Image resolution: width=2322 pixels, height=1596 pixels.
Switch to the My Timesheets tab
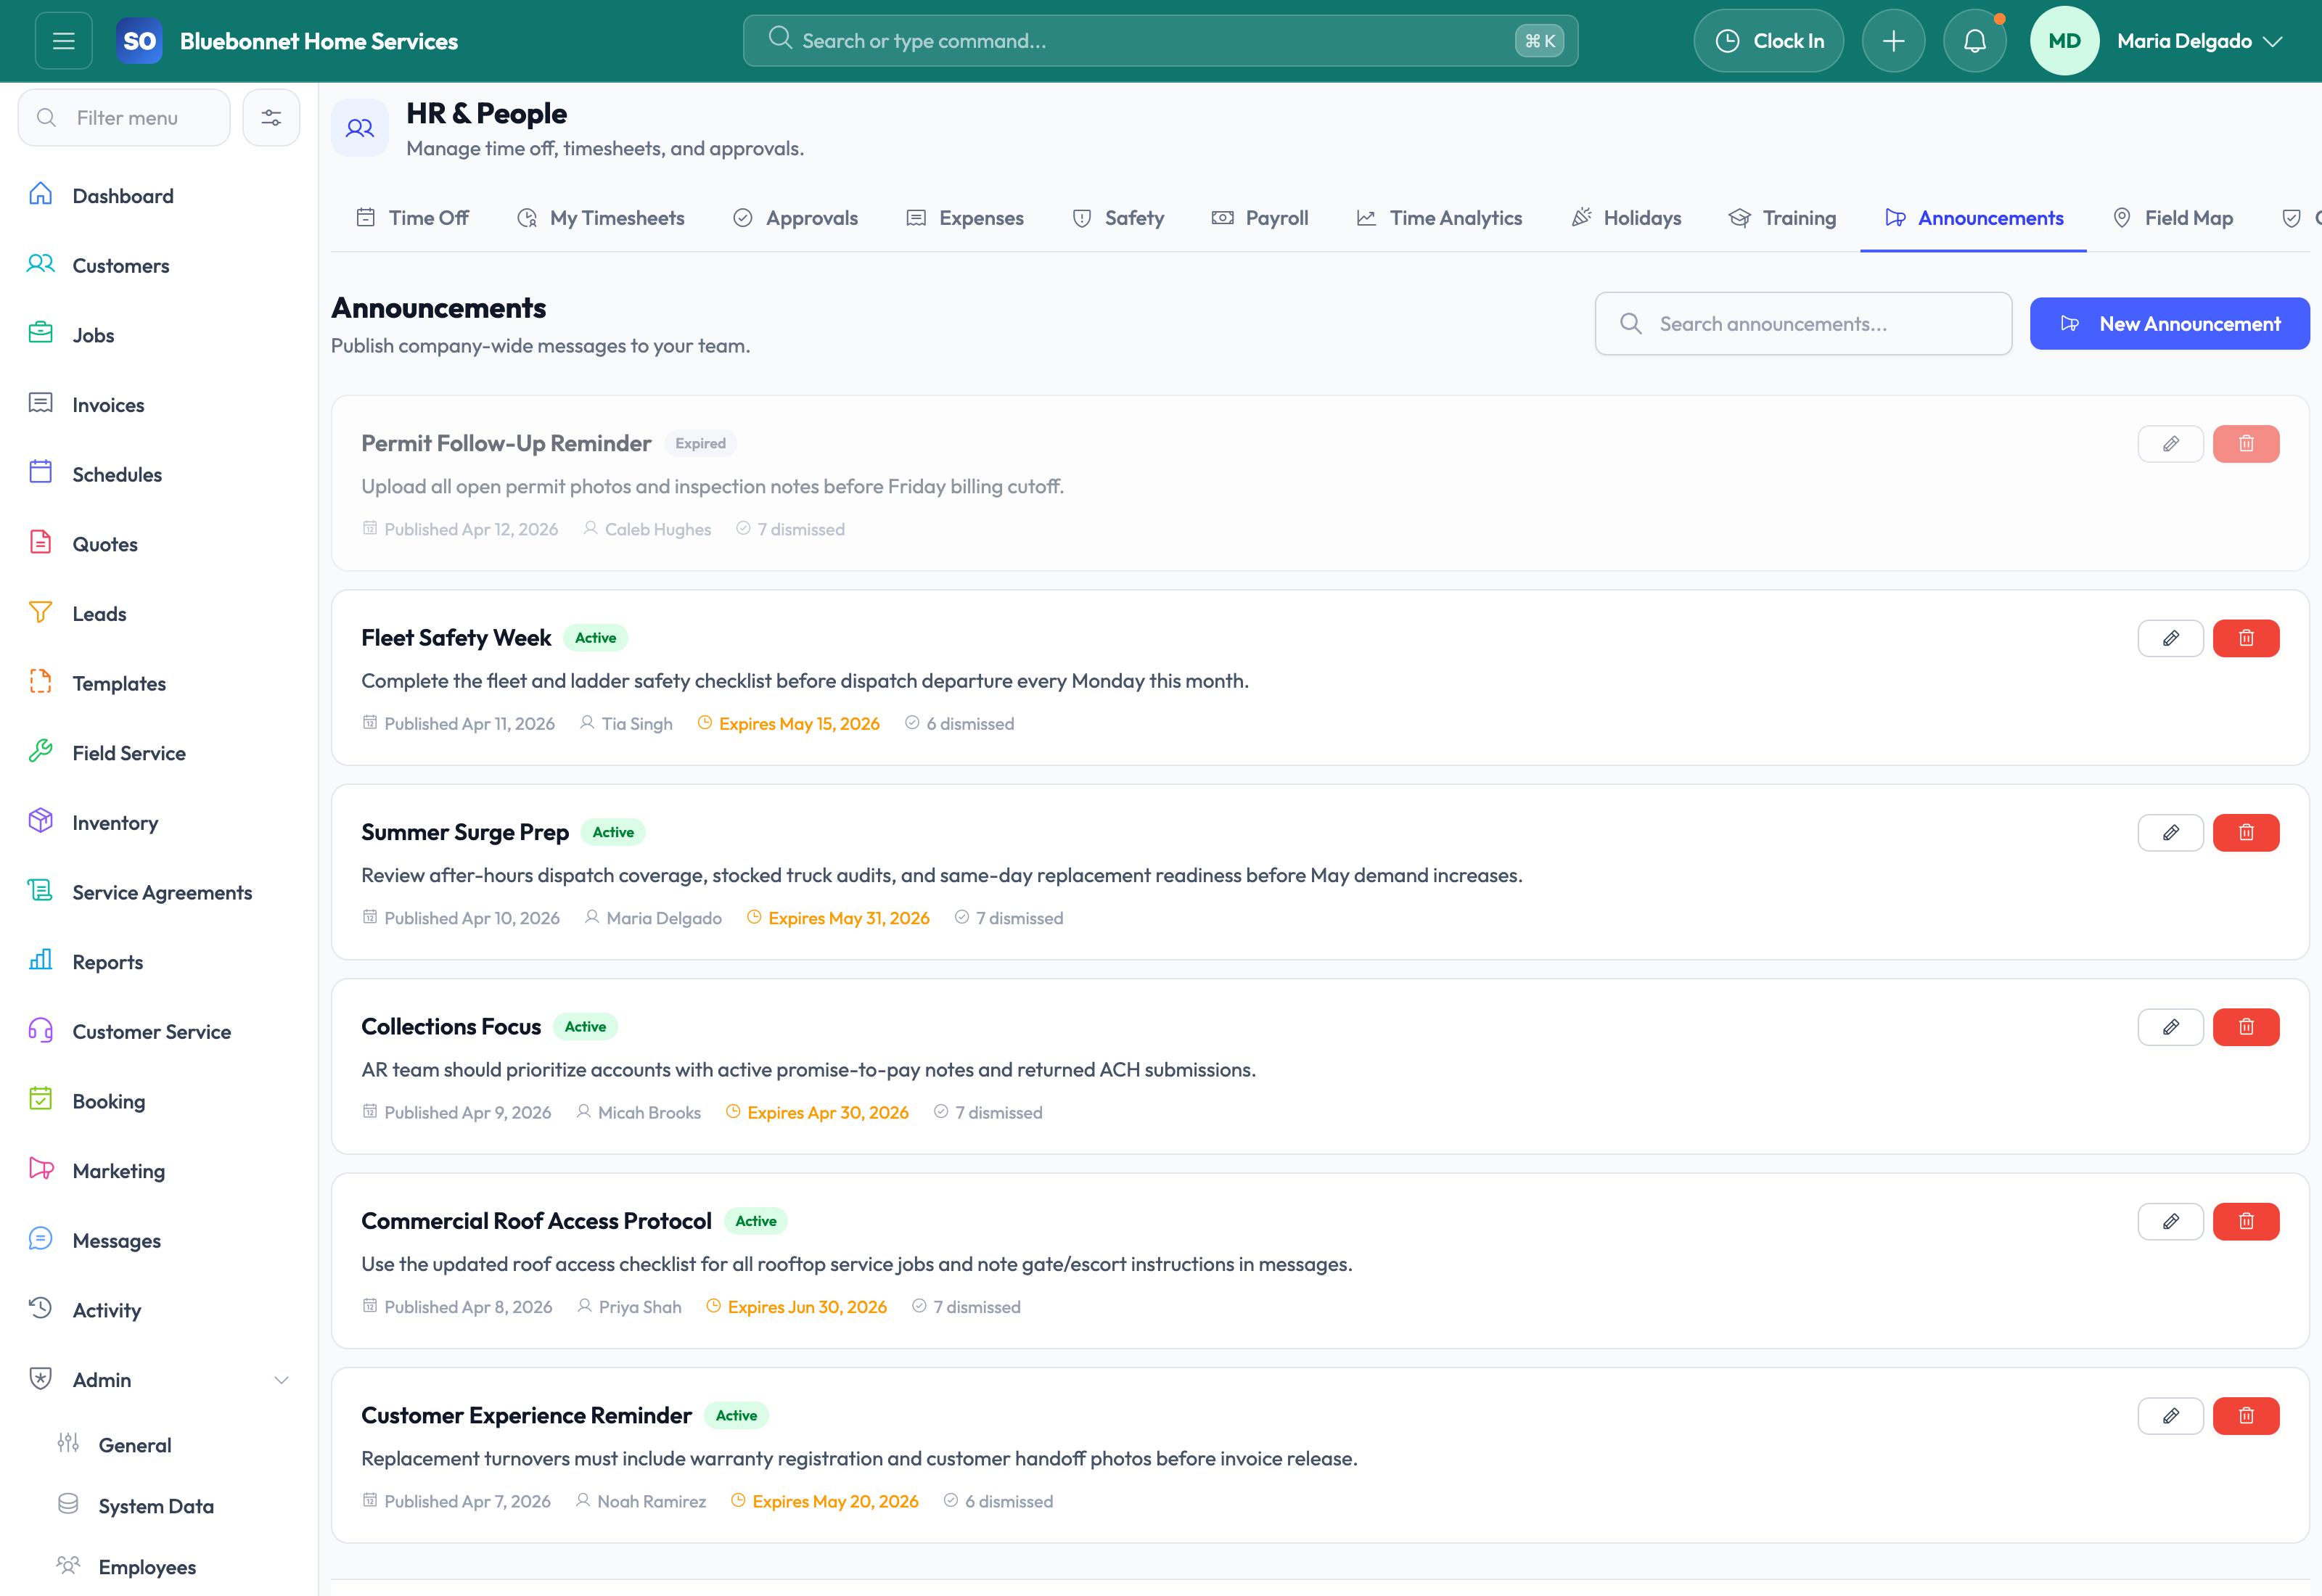600,218
